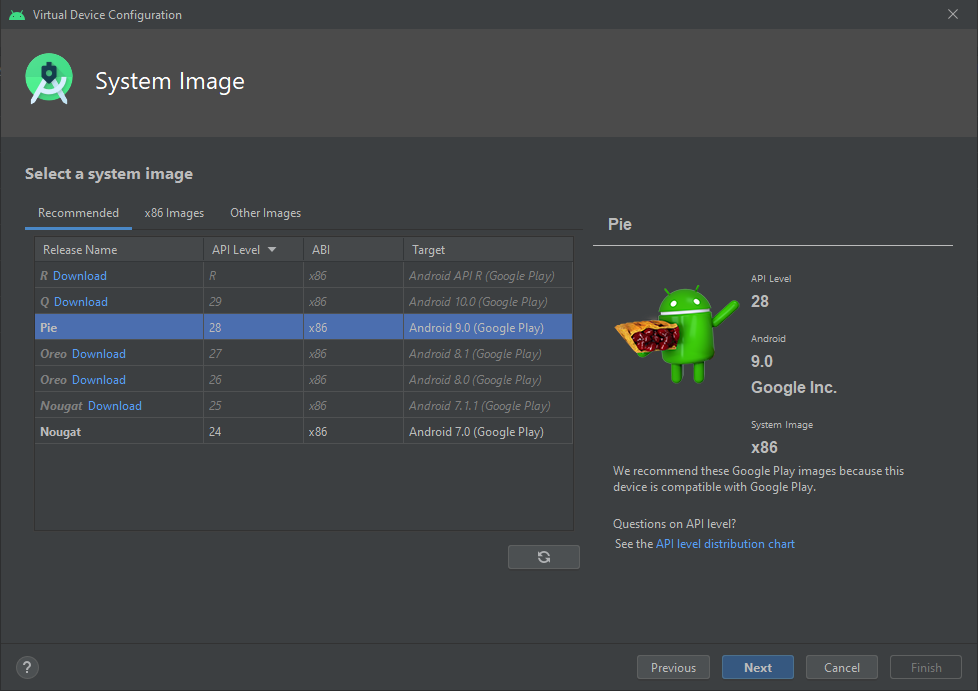Click the ABI column header
The image size is (978, 691).
353,249
